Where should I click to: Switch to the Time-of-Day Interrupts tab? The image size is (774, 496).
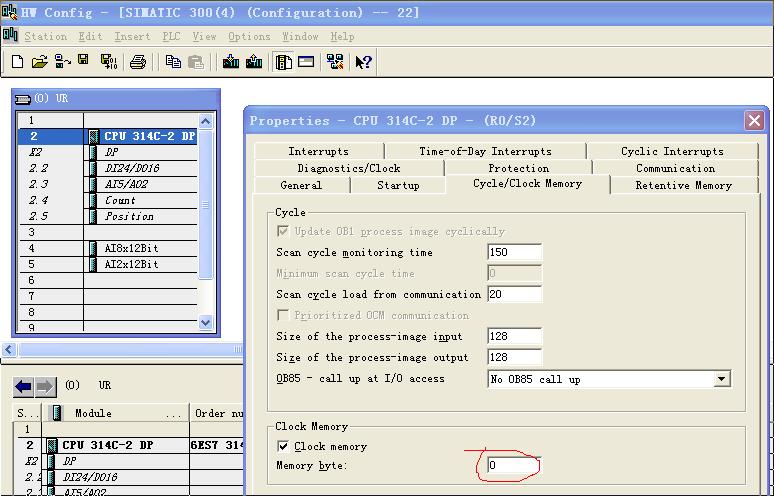click(485, 151)
